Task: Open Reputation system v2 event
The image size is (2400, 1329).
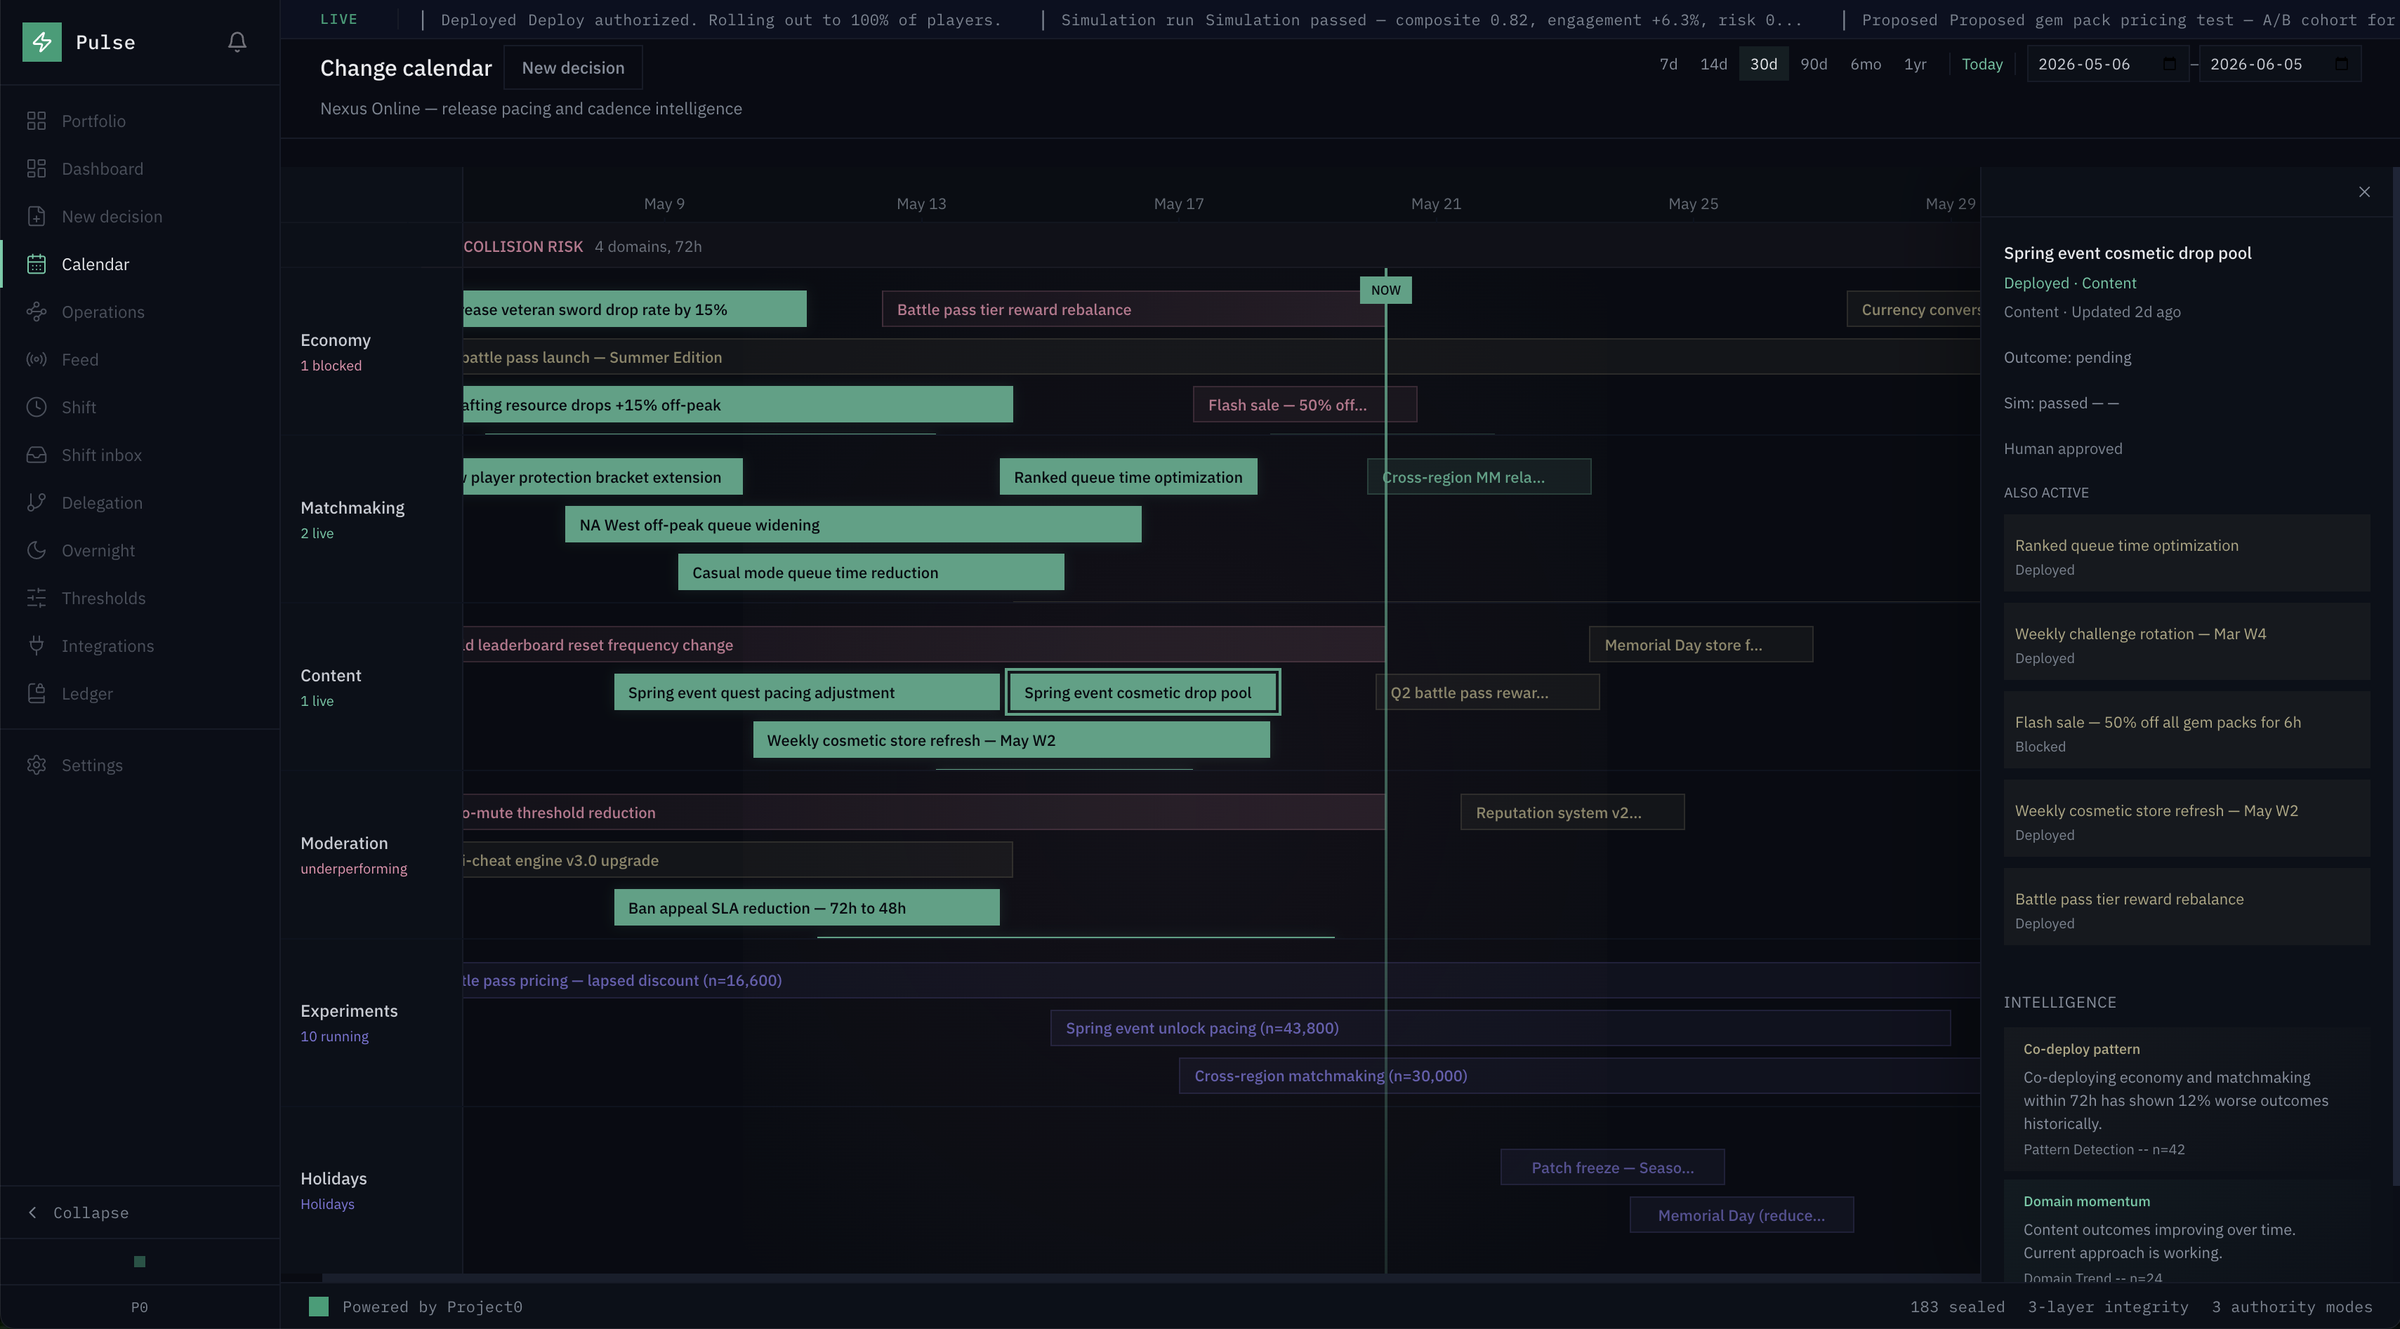Action: [1572, 813]
